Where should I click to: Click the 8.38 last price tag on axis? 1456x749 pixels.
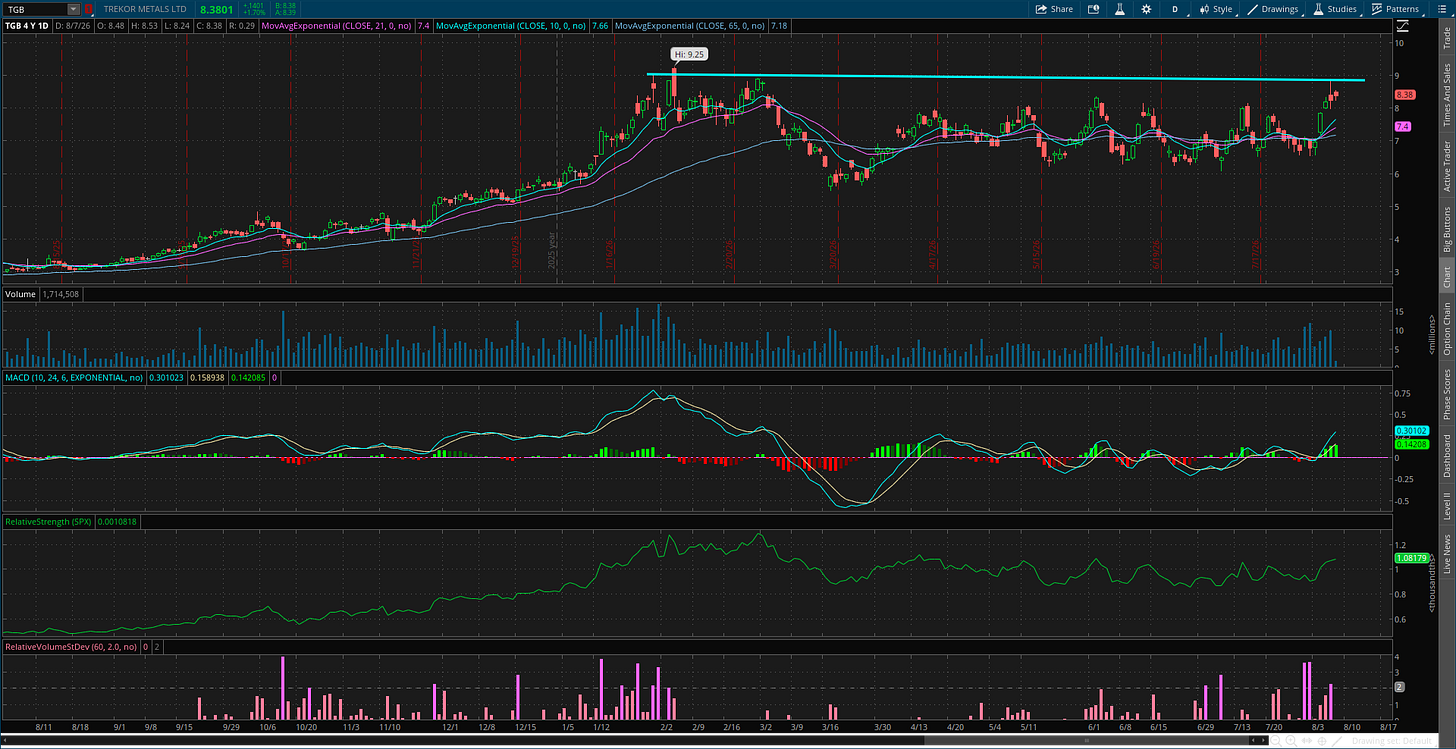click(1403, 94)
